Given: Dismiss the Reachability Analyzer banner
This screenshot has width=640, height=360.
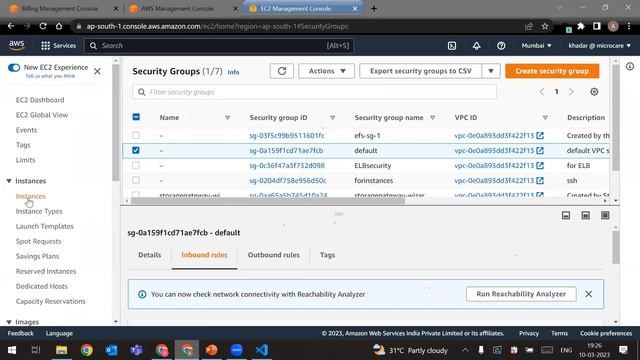Looking at the screenshot, I should 588,294.
